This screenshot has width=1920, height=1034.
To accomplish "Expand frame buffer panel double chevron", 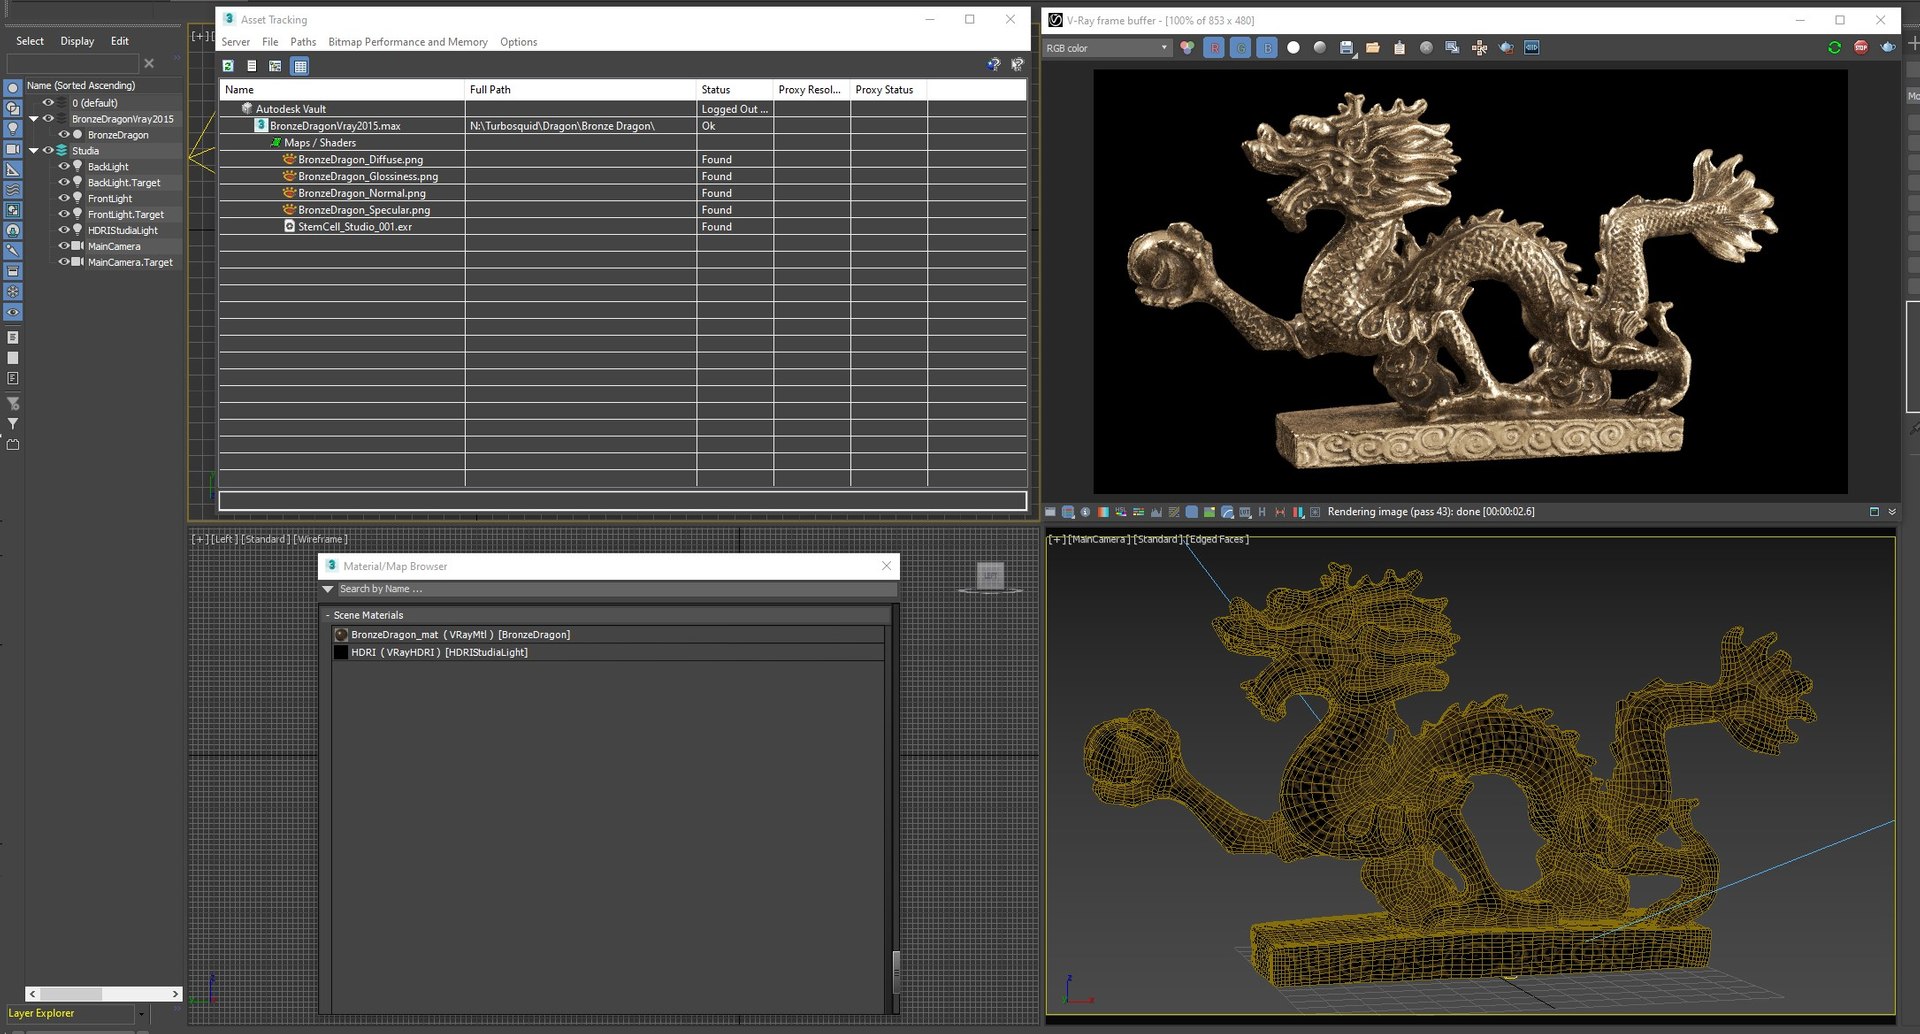I will (x=1892, y=512).
